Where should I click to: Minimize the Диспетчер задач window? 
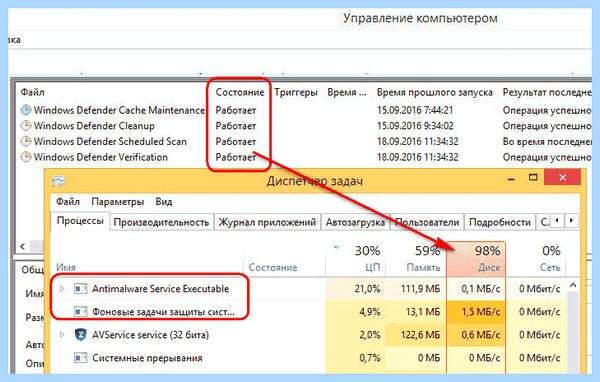click(x=511, y=178)
